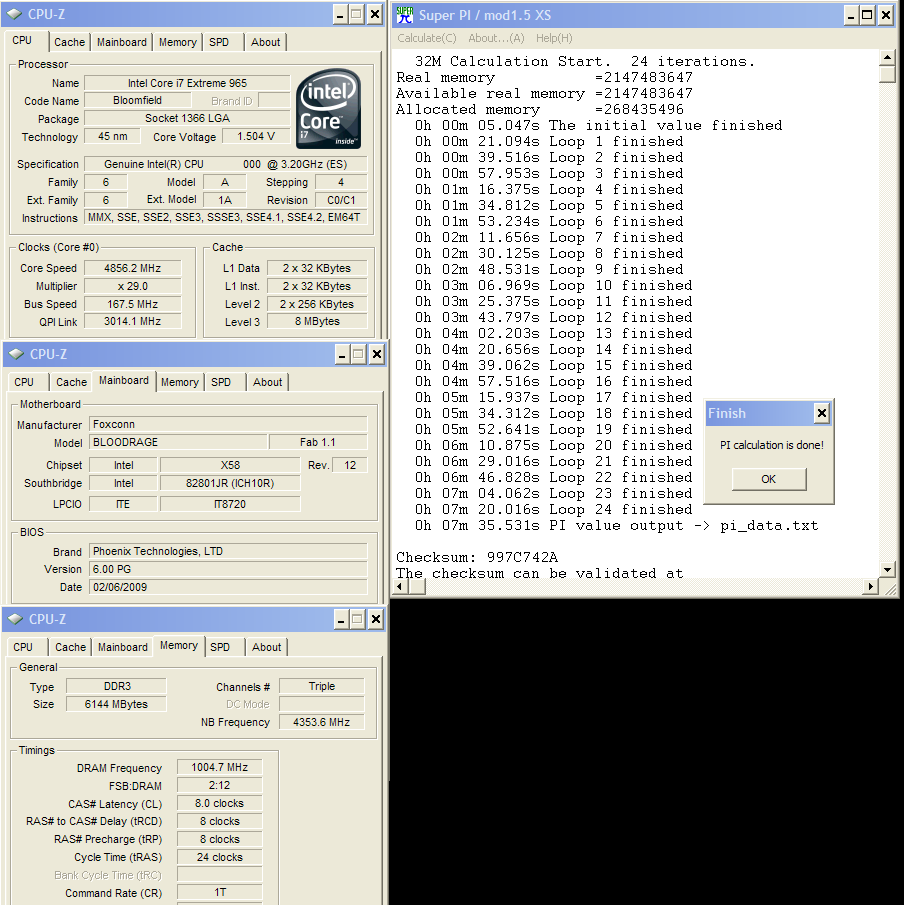Maximize the Super PI window
The width and height of the screenshot is (904, 905).
(x=868, y=16)
